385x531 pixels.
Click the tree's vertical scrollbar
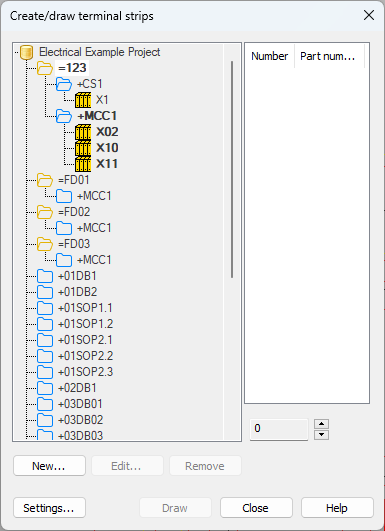[232, 169]
